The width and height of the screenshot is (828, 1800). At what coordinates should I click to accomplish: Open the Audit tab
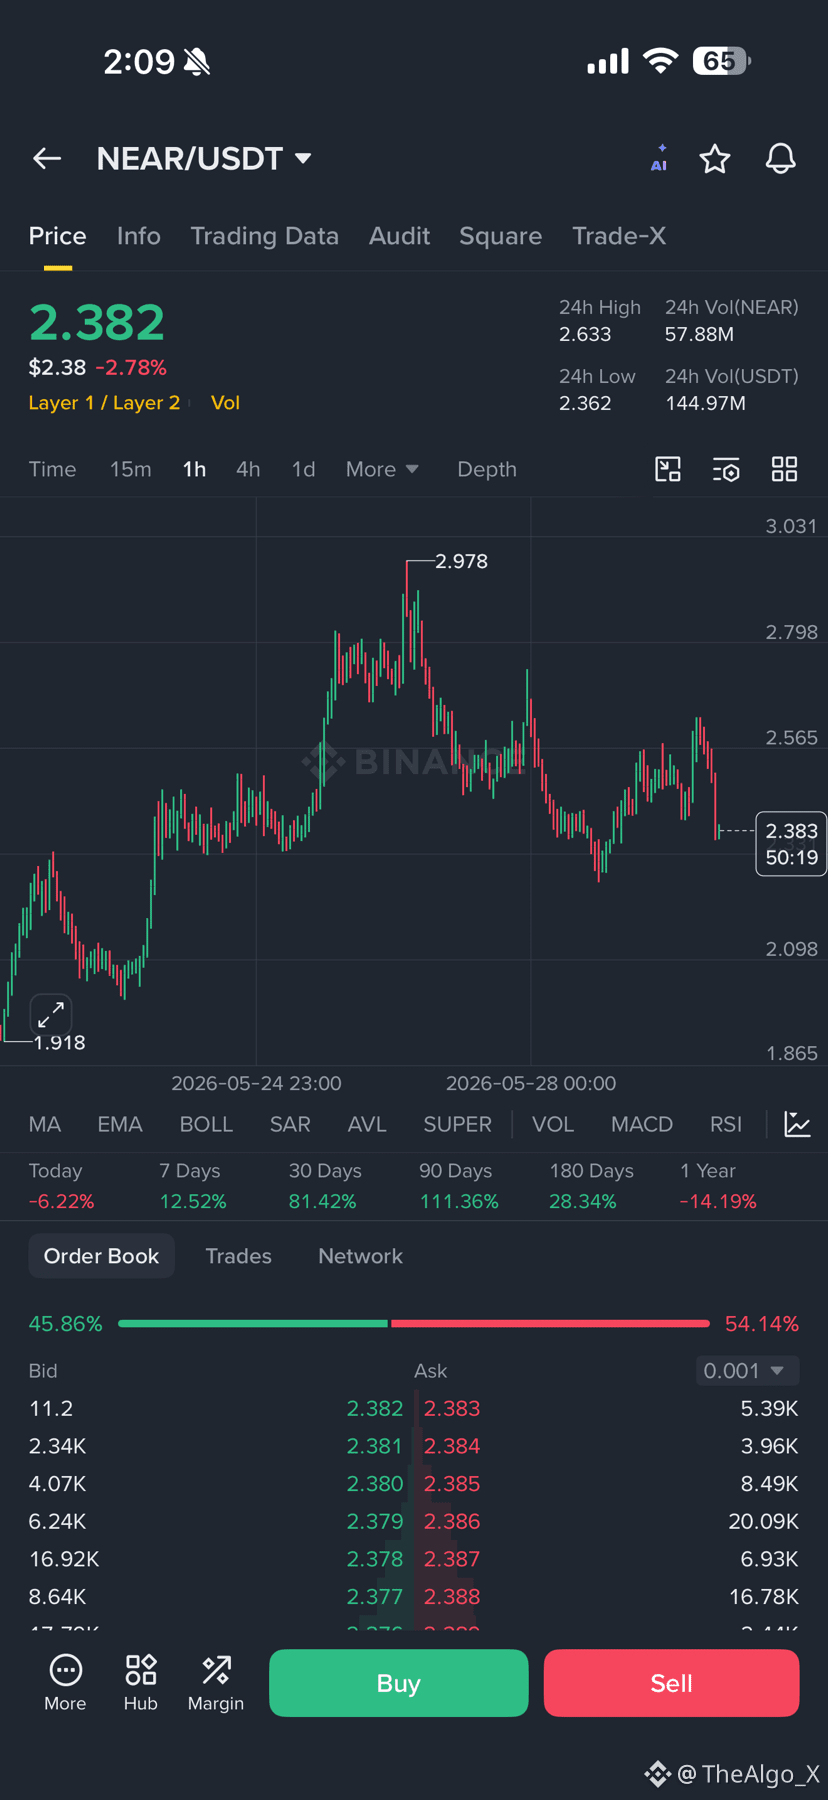(399, 236)
